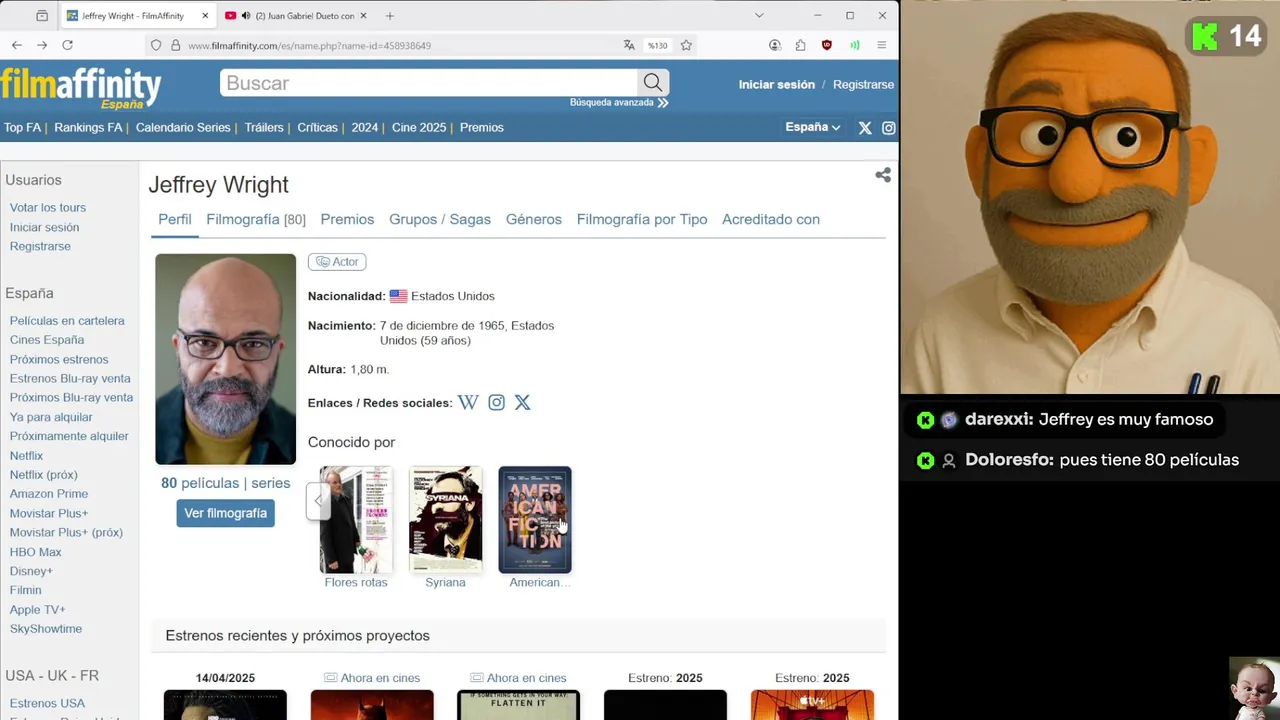The image size is (1280, 720).
Task: Click Iniciar sesión in the header
Action: click(x=777, y=84)
